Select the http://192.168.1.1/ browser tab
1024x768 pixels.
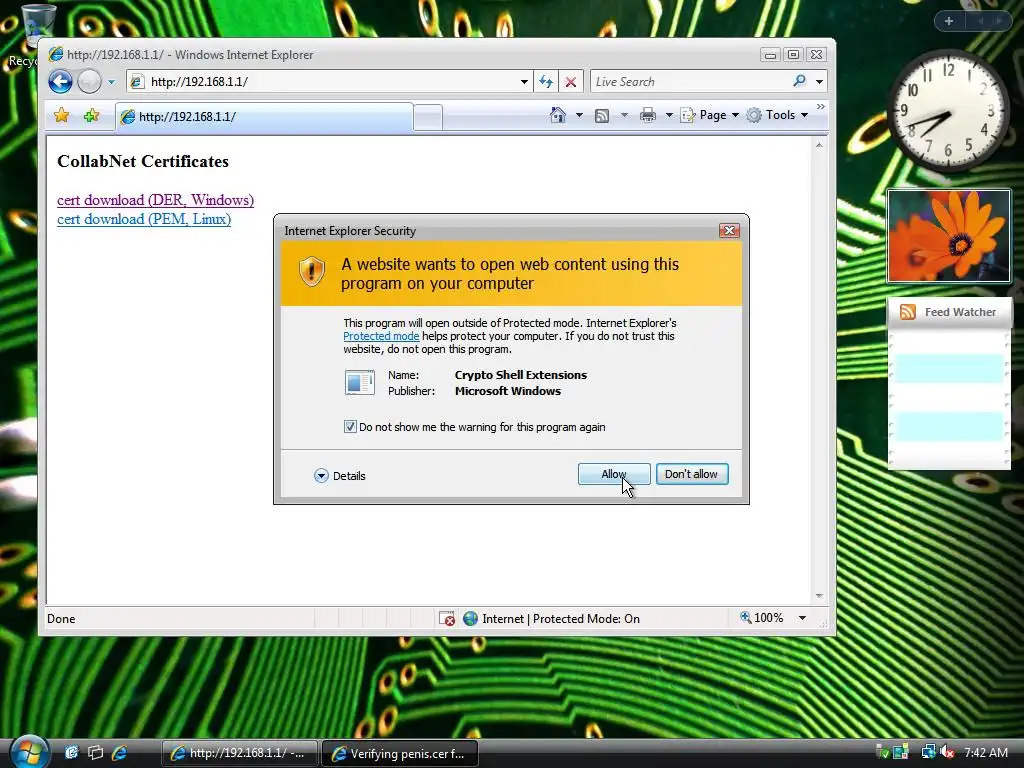point(264,117)
